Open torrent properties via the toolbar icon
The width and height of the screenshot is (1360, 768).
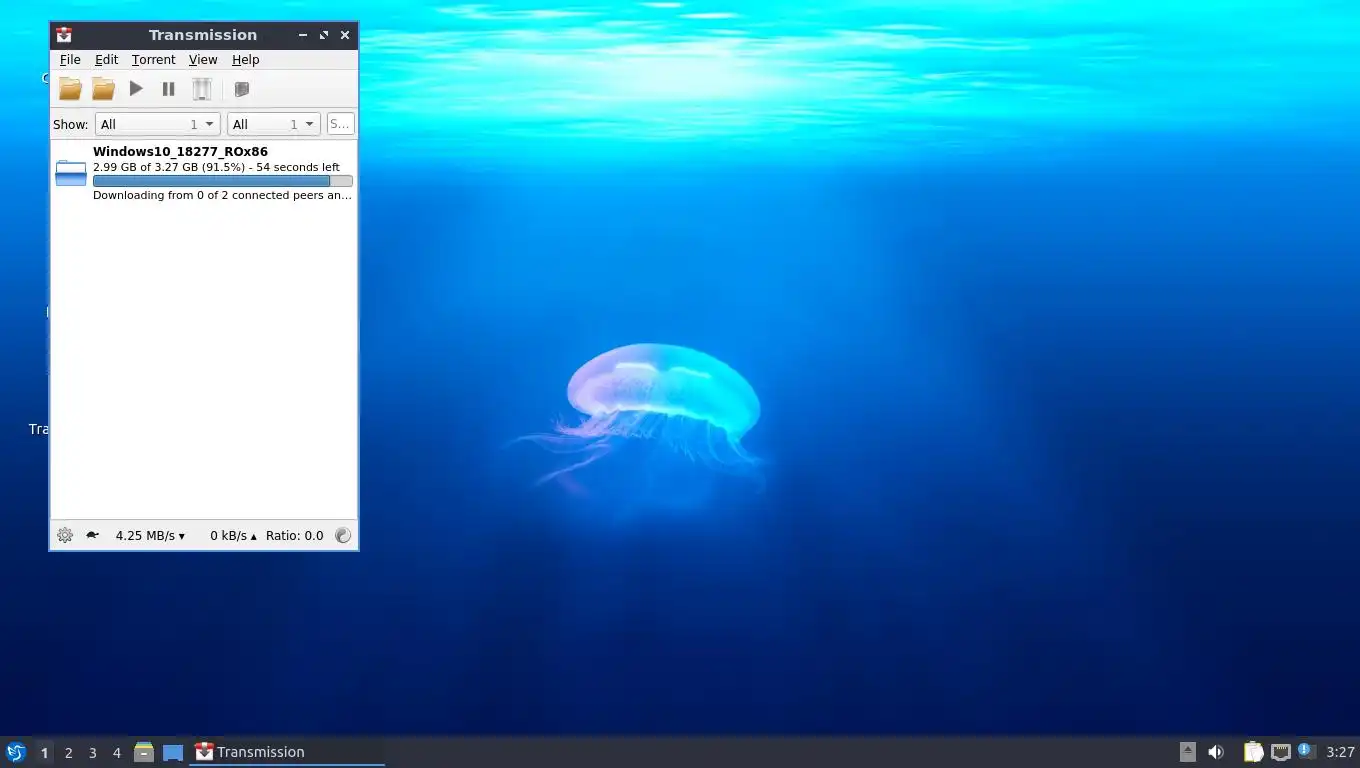pyautogui.click(x=241, y=89)
